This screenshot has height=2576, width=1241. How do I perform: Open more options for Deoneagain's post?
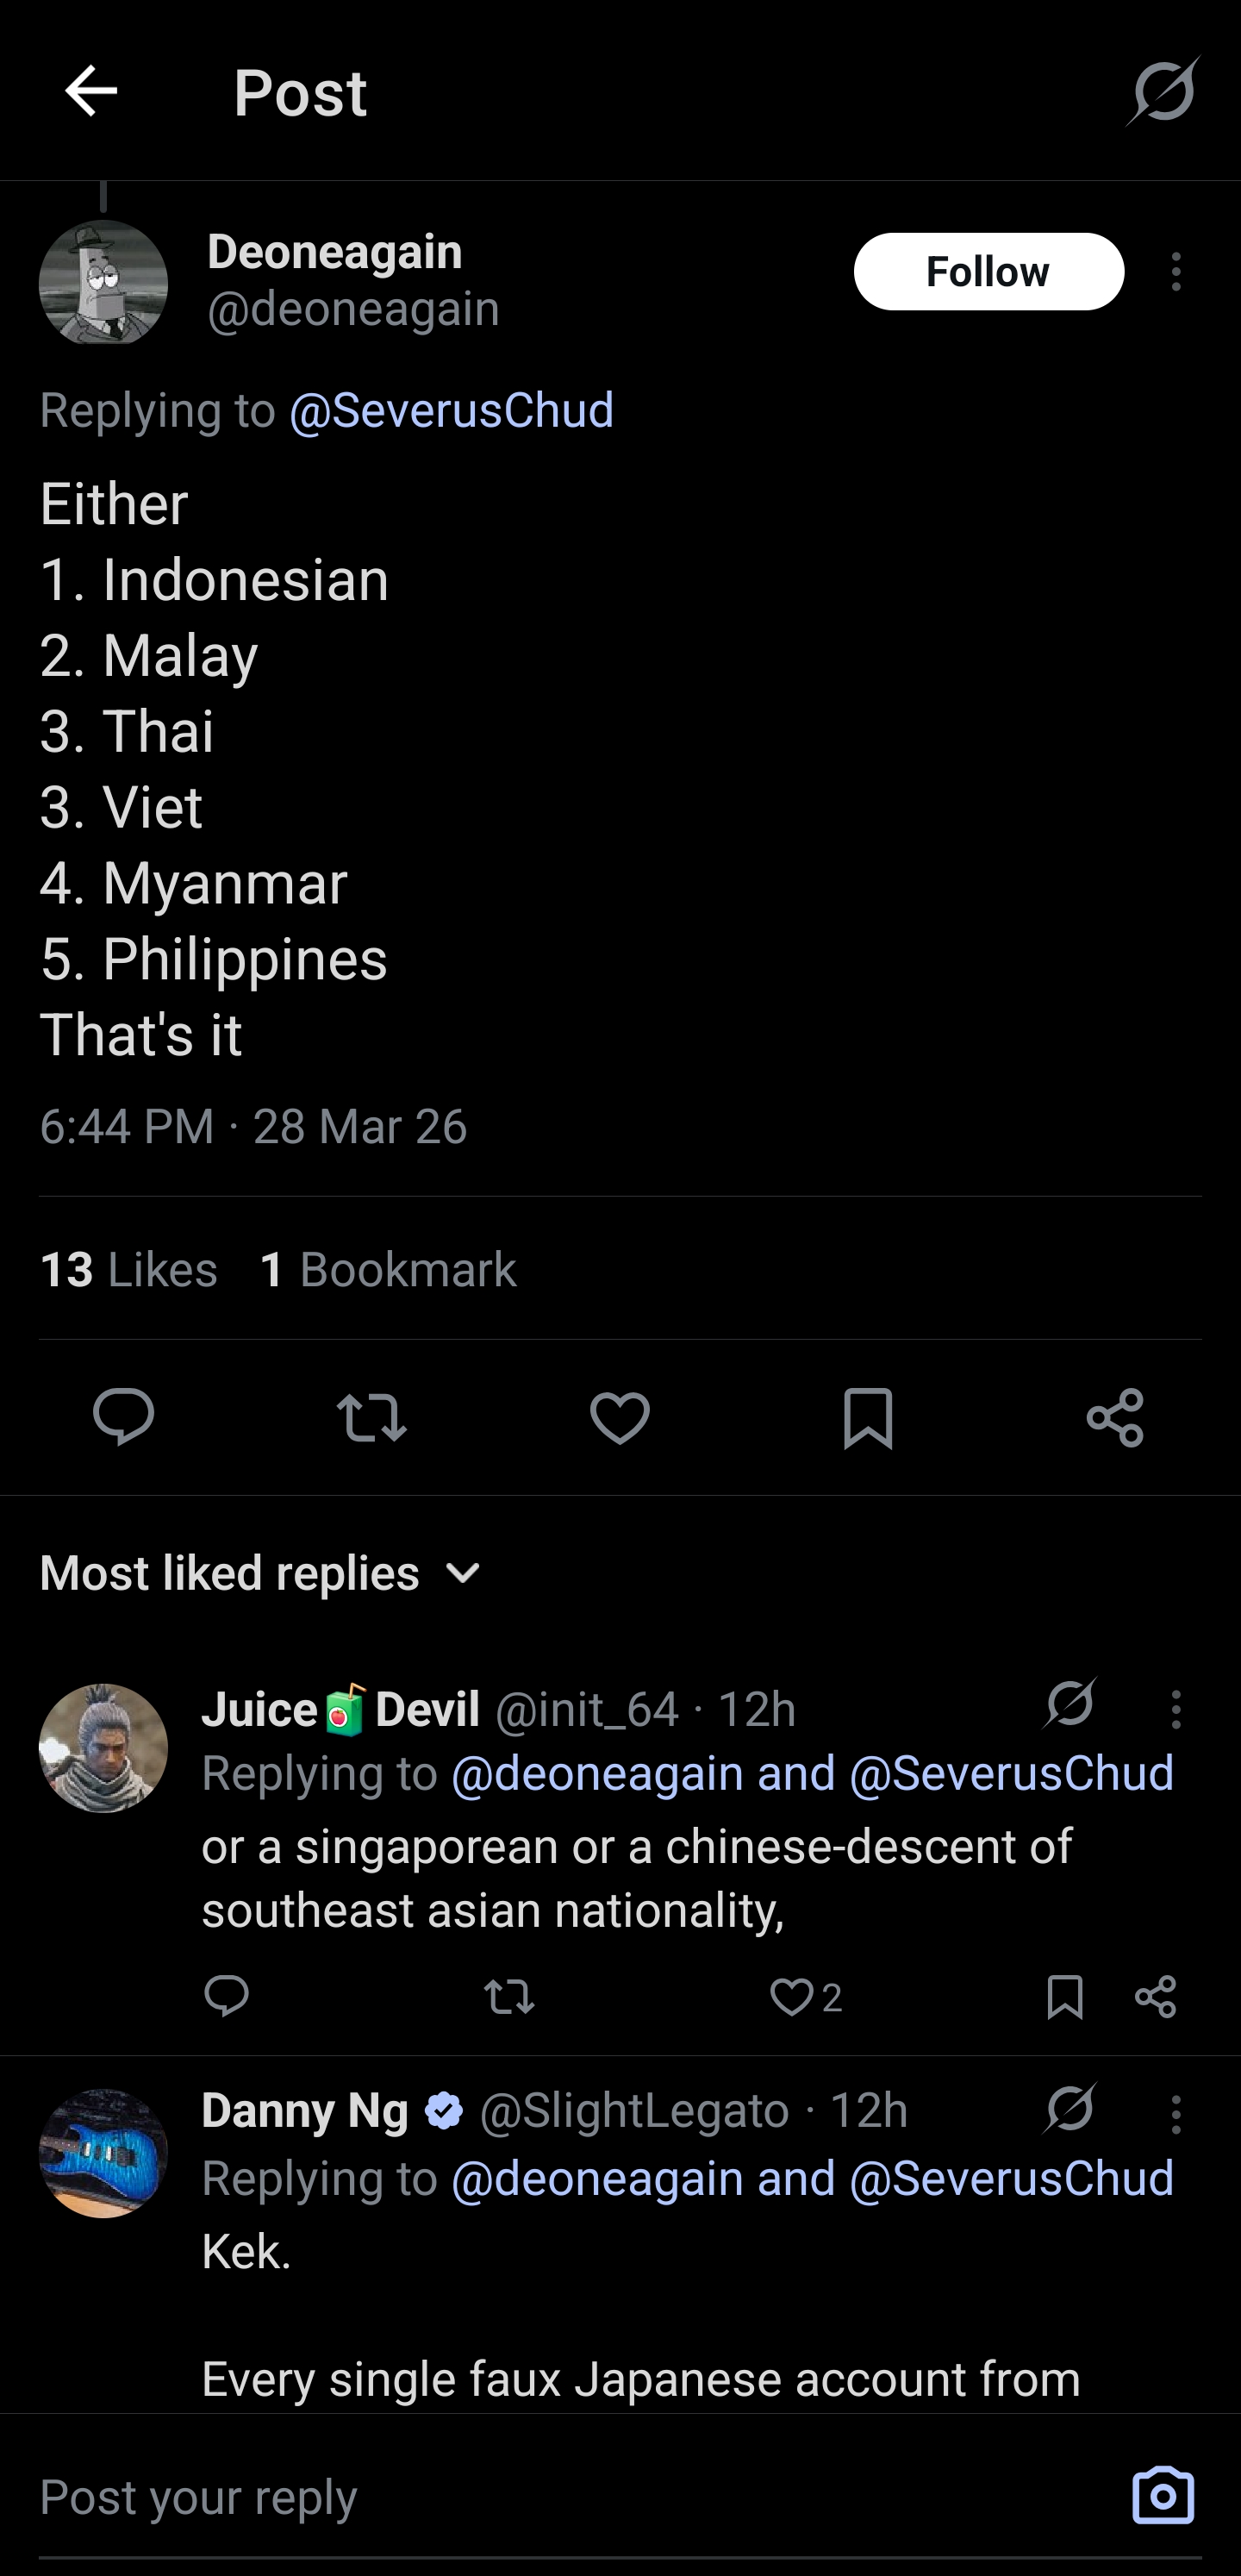pos(1176,272)
